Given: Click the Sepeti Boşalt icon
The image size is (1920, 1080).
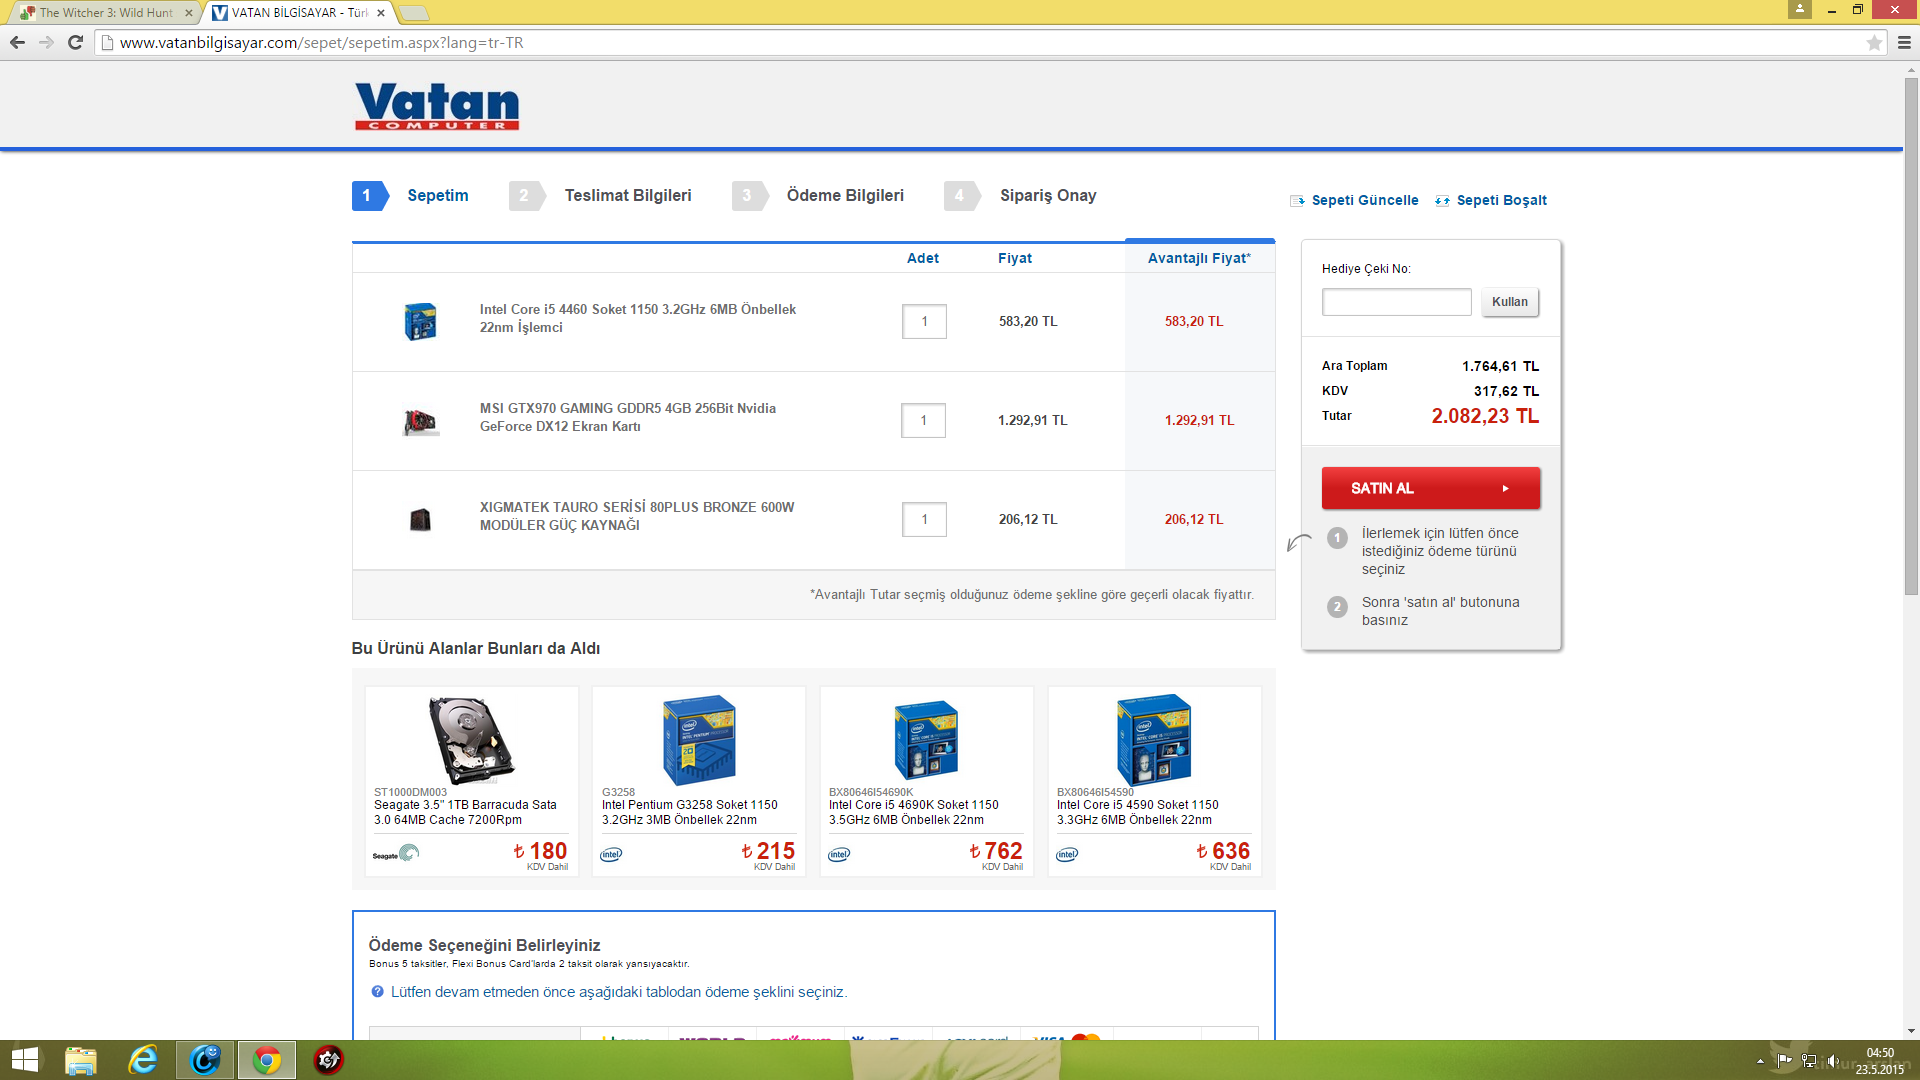Looking at the screenshot, I should click(x=1442, y=201).
